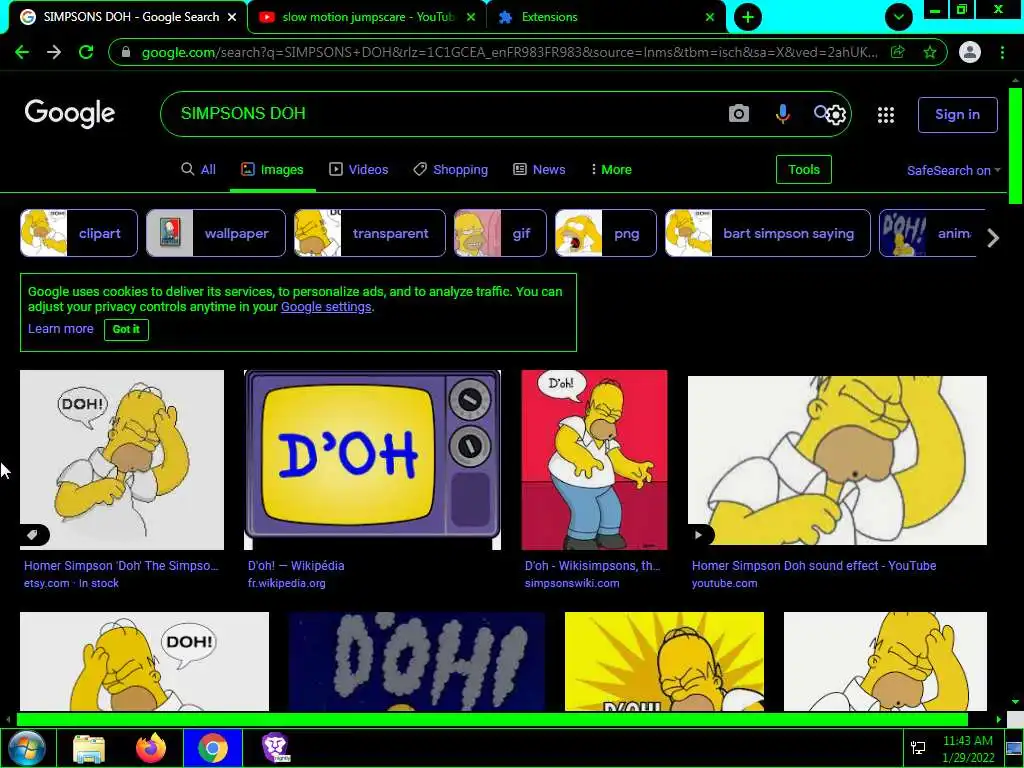Click simpsonswiki.com source link
The height and width of the screenshot is (768, 1024).
572,583
